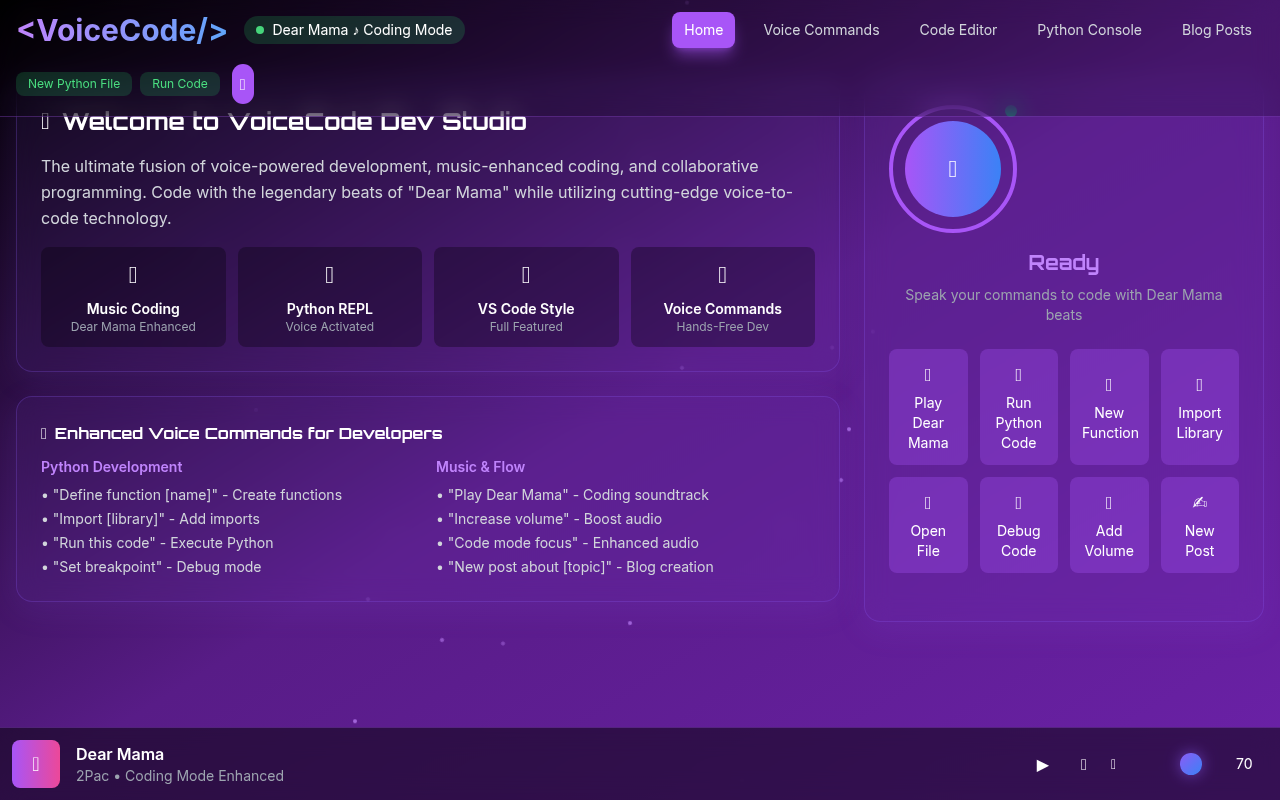This screenshot has width=1280, height=800.
Task: Click the Add Volume quick action
Action: point(1109,525)
